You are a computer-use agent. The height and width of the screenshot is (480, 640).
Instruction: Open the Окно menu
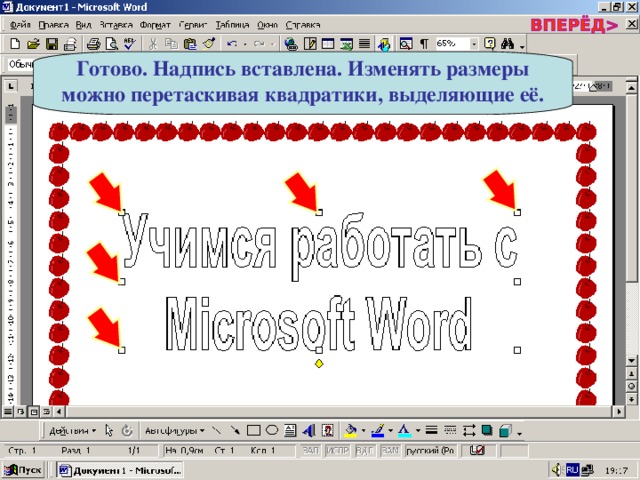267,25
